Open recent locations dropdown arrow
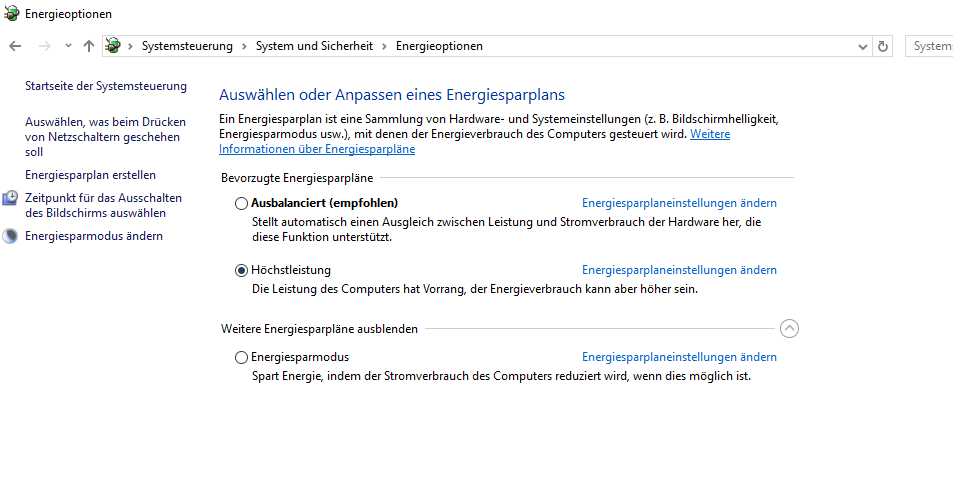This screenshot has height=489, width=953. click(68, 46)
